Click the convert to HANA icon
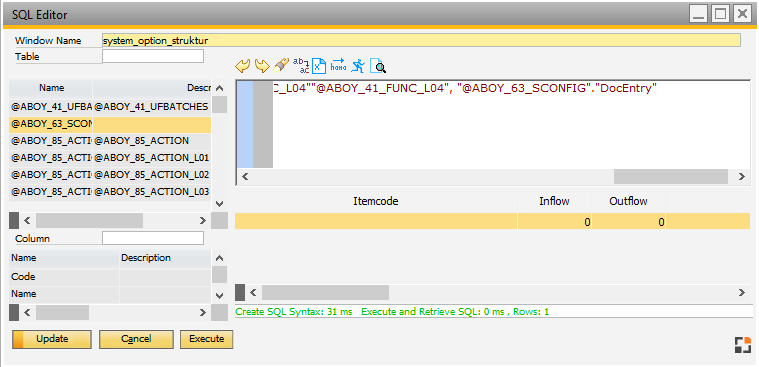 (x=338, y=65)
